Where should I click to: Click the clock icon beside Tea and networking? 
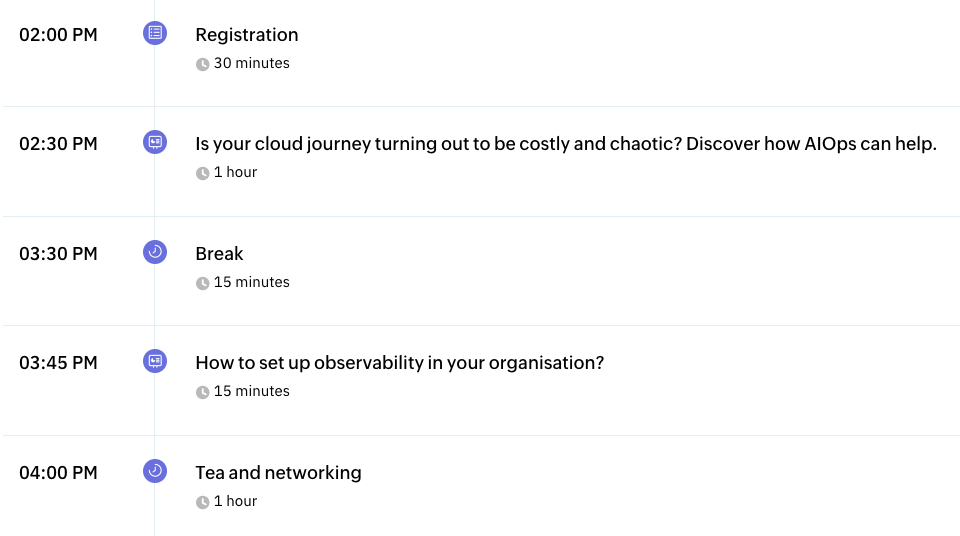[155, 471]
